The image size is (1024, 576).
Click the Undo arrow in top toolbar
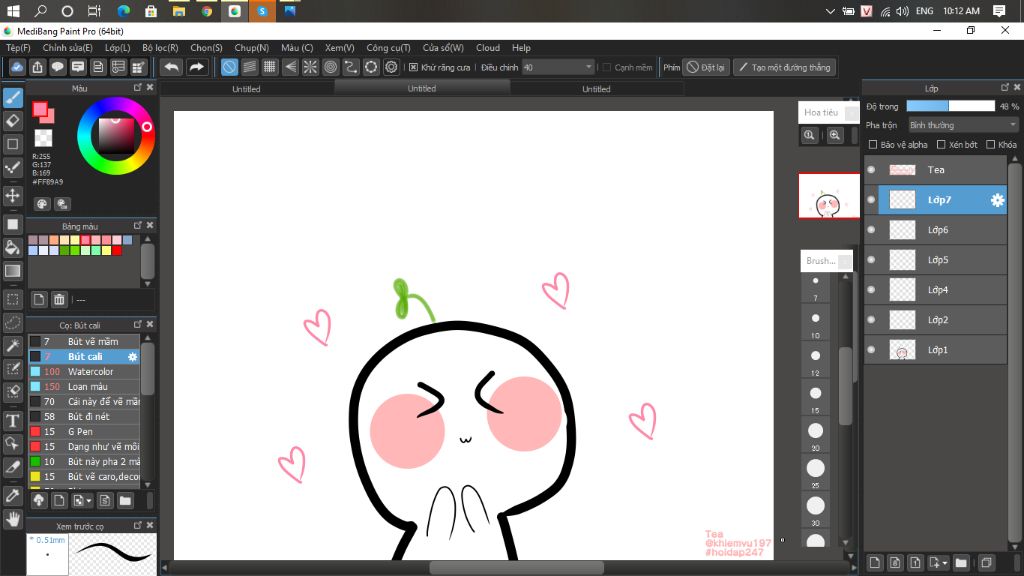pos(172,67)
